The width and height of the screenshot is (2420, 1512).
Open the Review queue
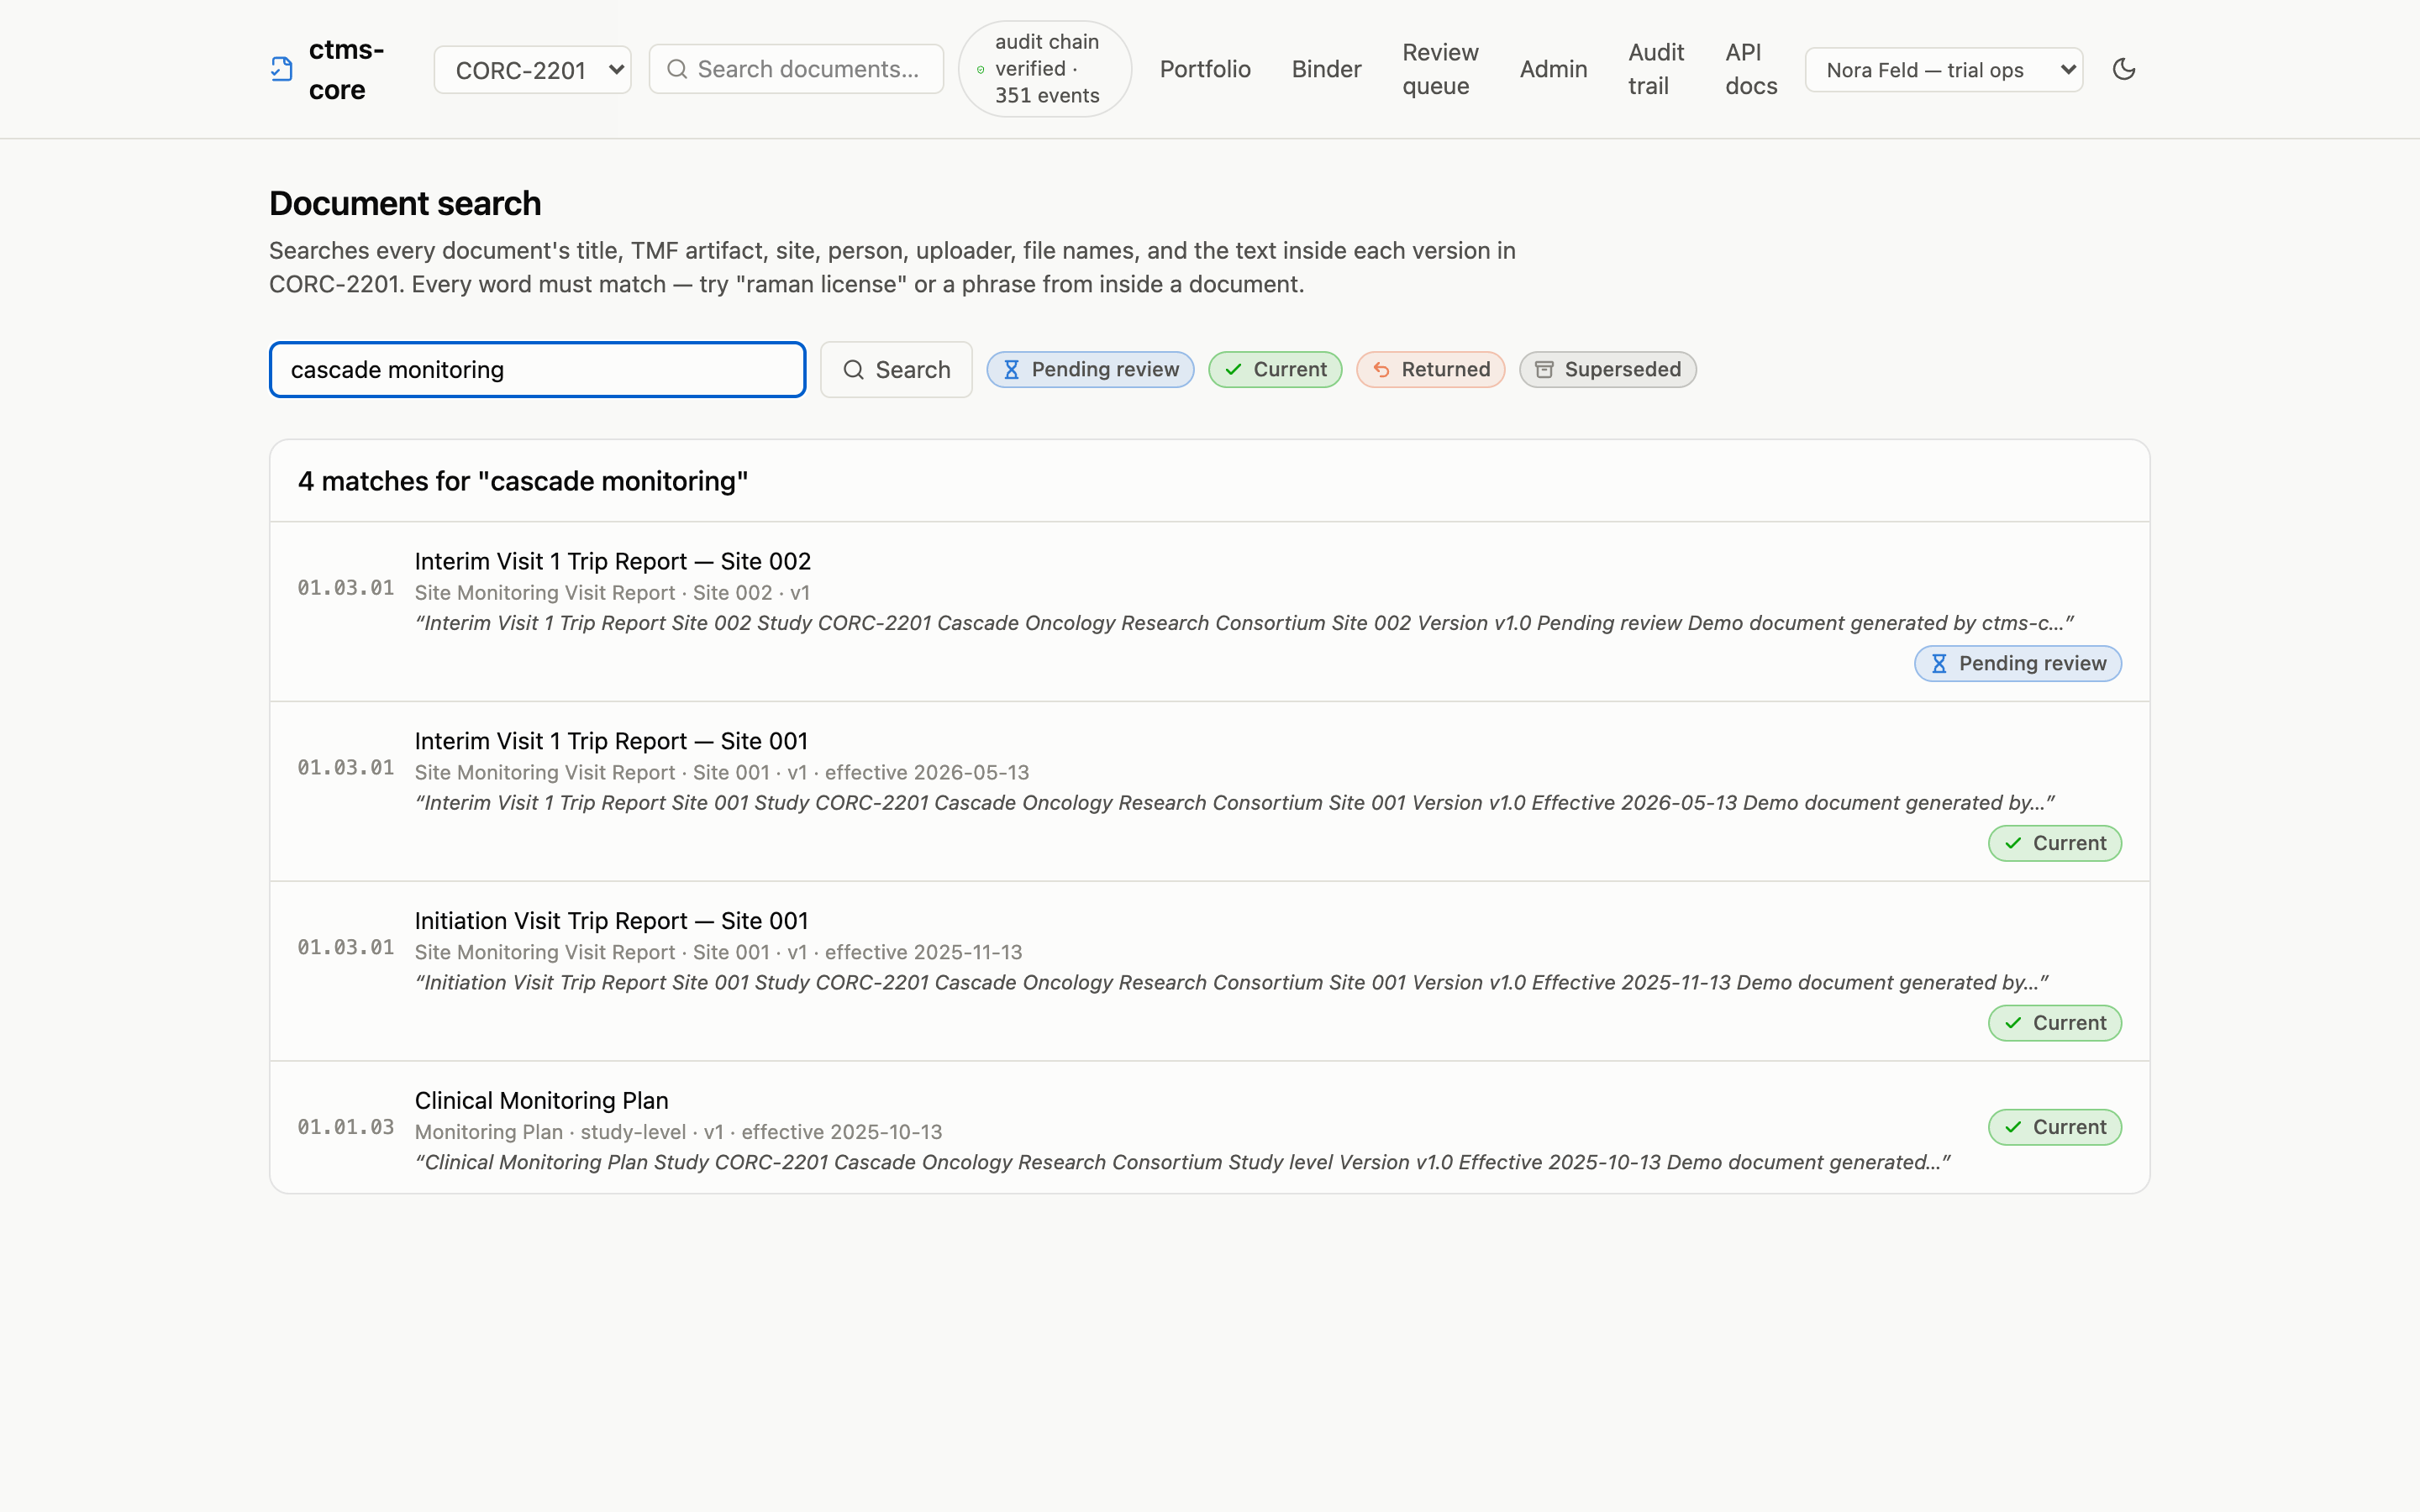coord(1440,69)
